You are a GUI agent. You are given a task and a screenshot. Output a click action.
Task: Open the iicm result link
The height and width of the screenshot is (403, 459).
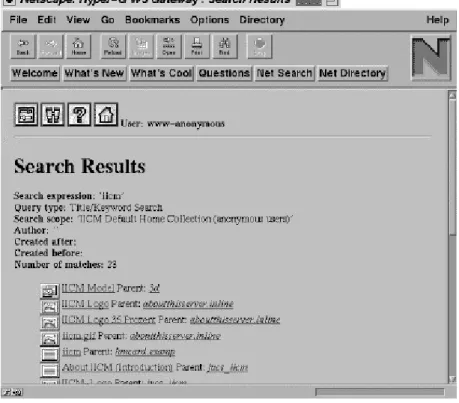pyautogui.click(x=71, y=351)
